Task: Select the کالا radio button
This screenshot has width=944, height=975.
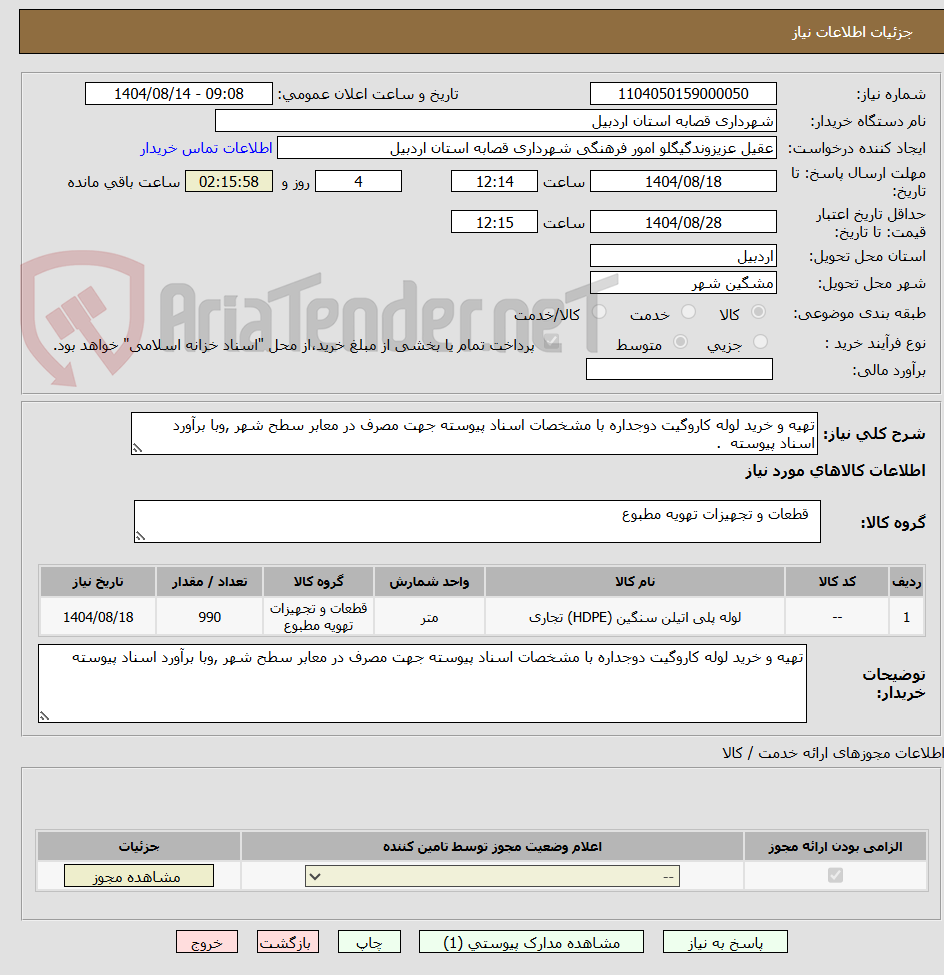Action: tap(759, 312)
